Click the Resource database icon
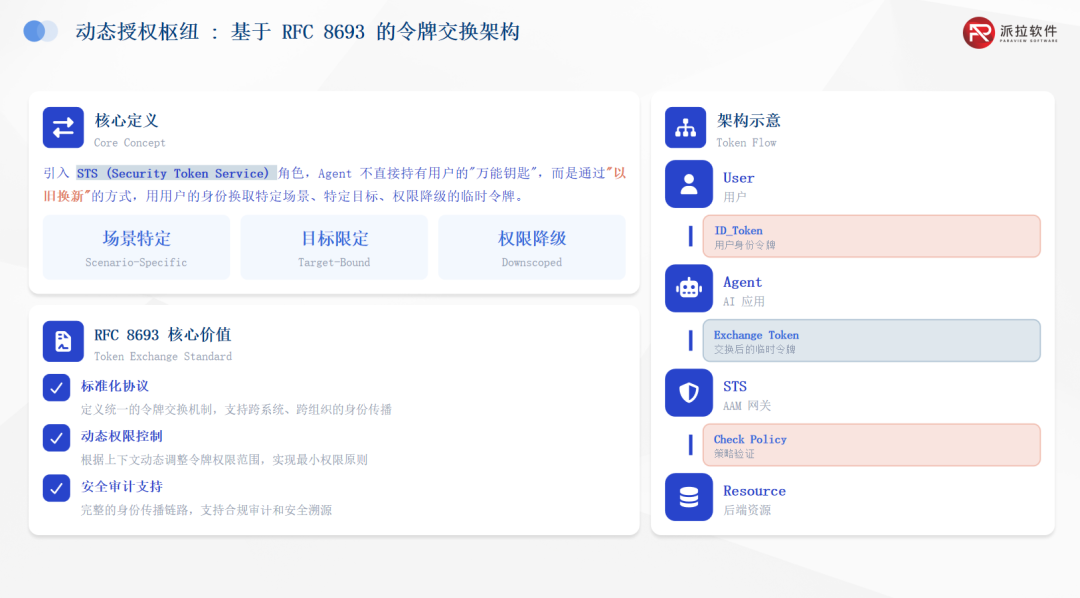Image resolution: width=1080 pixels, height=598 pixels. click(x=689, y=497)
